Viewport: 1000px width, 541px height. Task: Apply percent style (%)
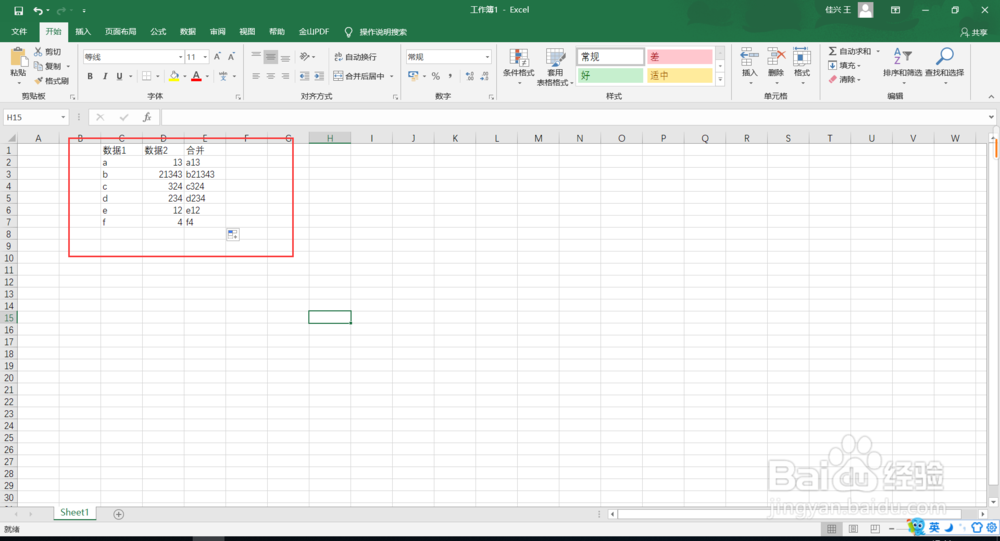pos(436,76)
